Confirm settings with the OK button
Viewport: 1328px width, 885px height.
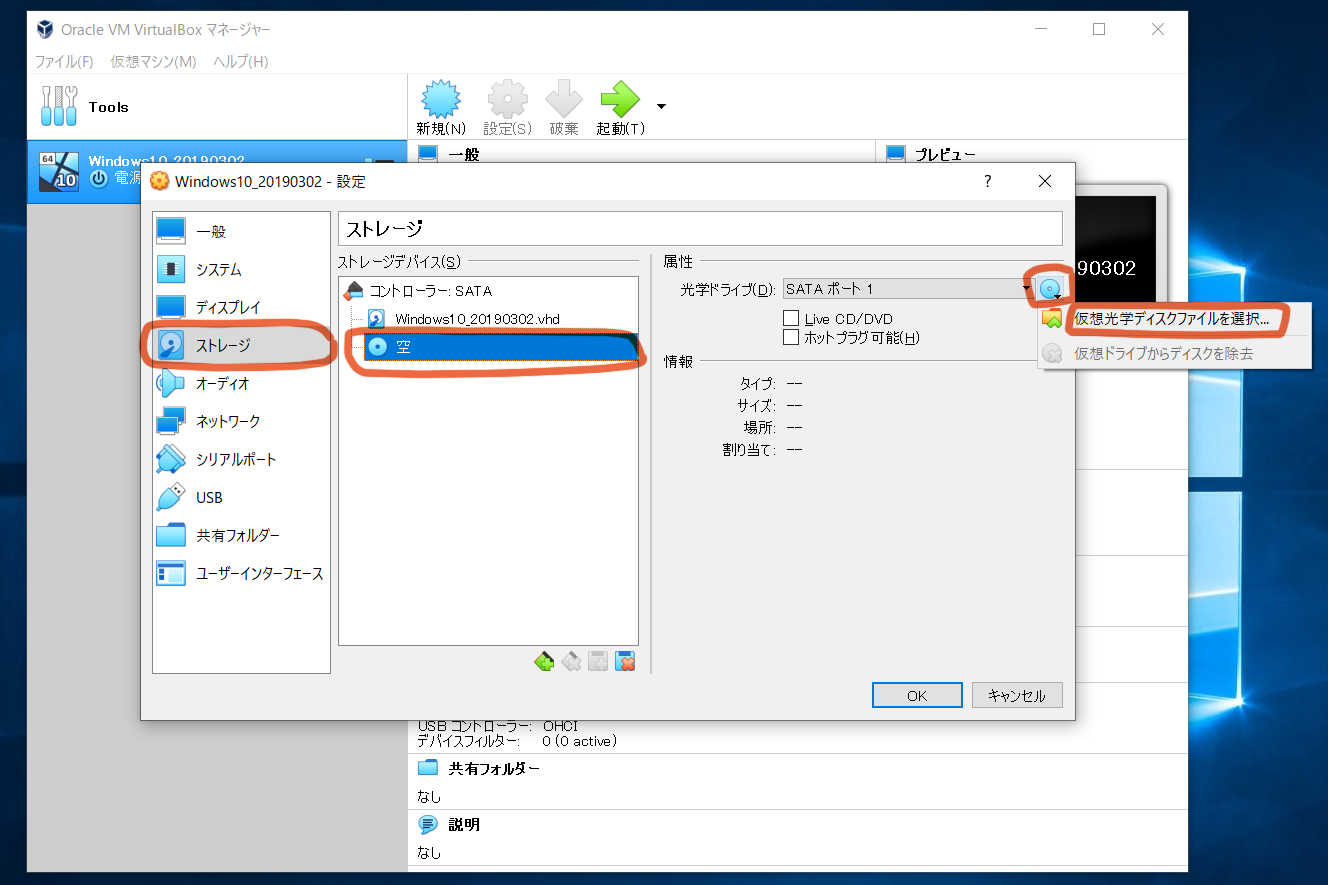[x=917, y=695]
